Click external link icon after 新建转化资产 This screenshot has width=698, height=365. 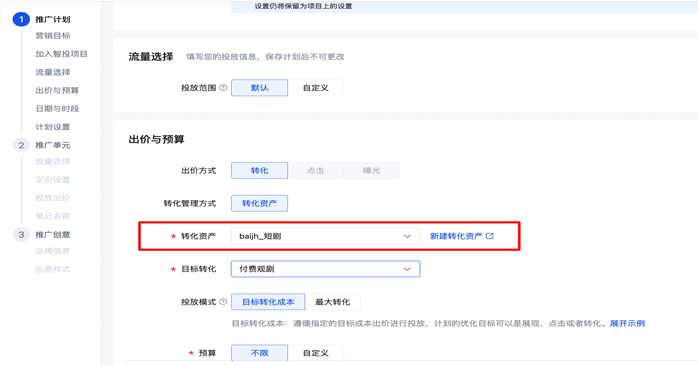tap(490, 236)
